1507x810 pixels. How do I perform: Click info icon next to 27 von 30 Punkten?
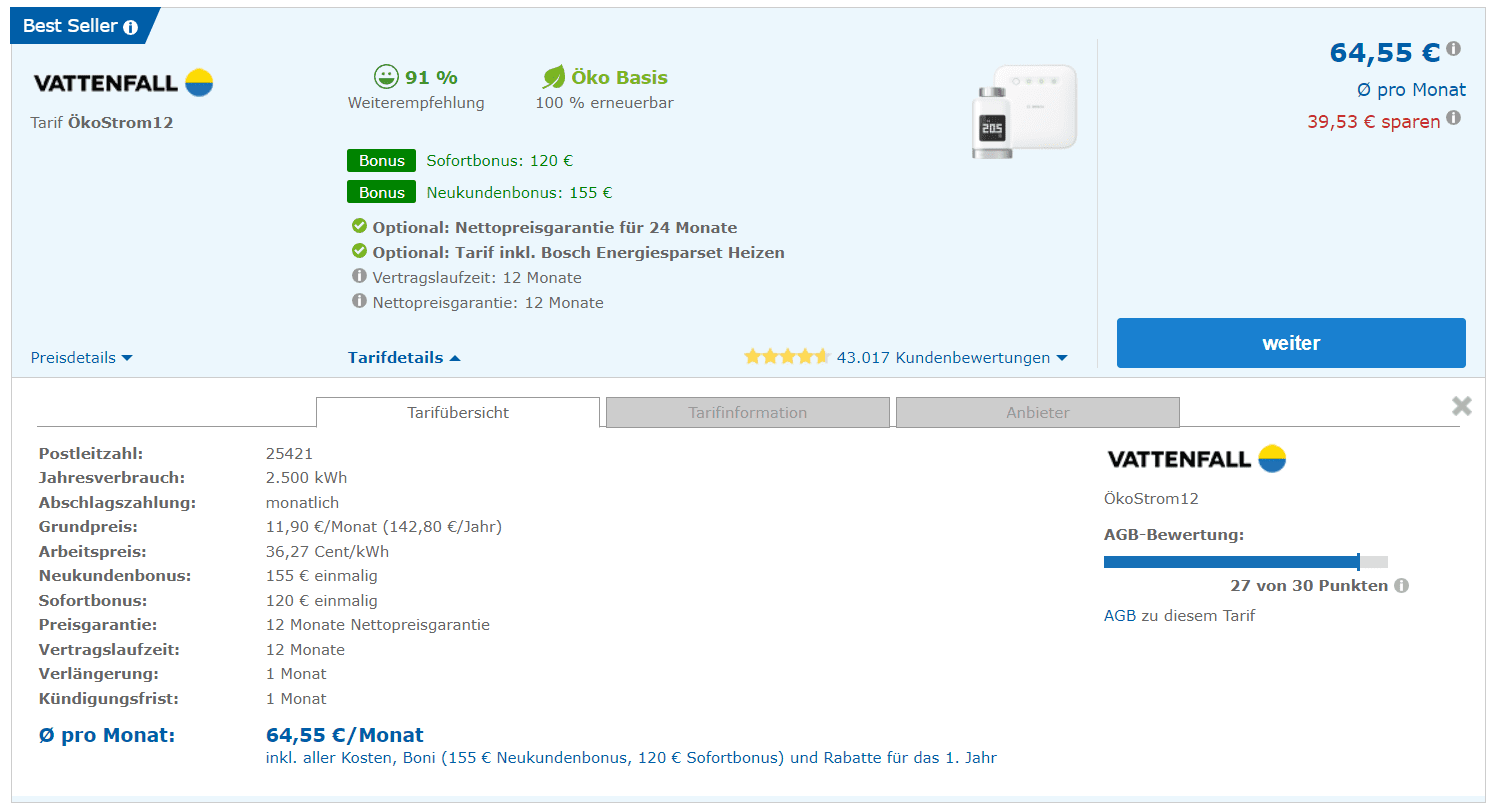point(1401,586)
